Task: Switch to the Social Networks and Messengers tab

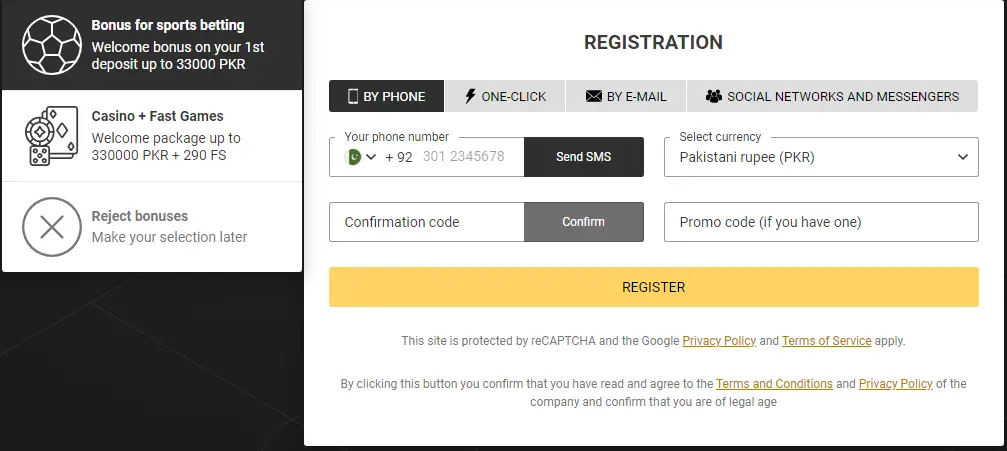Action: point(832,97)
